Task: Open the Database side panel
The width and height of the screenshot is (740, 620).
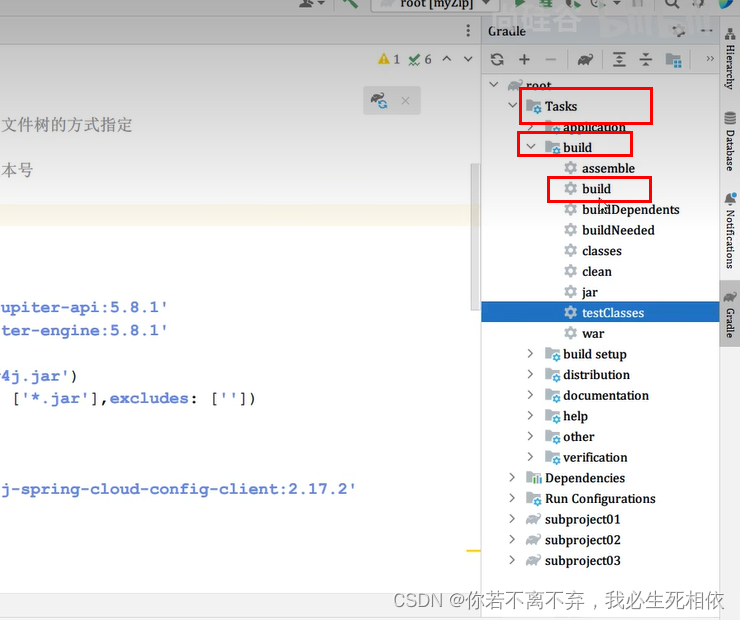Action: pos(730,141)
